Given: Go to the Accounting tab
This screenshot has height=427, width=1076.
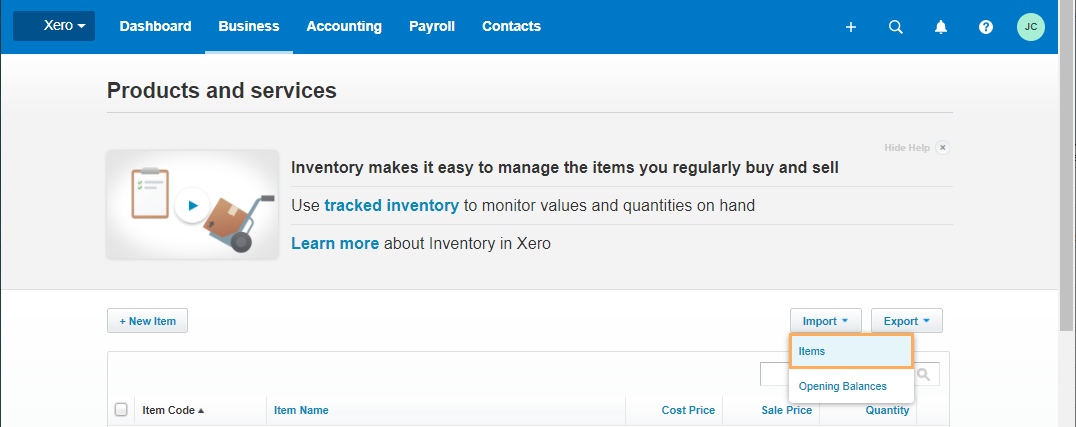Looking at the screenshot, I should [344, 26].
